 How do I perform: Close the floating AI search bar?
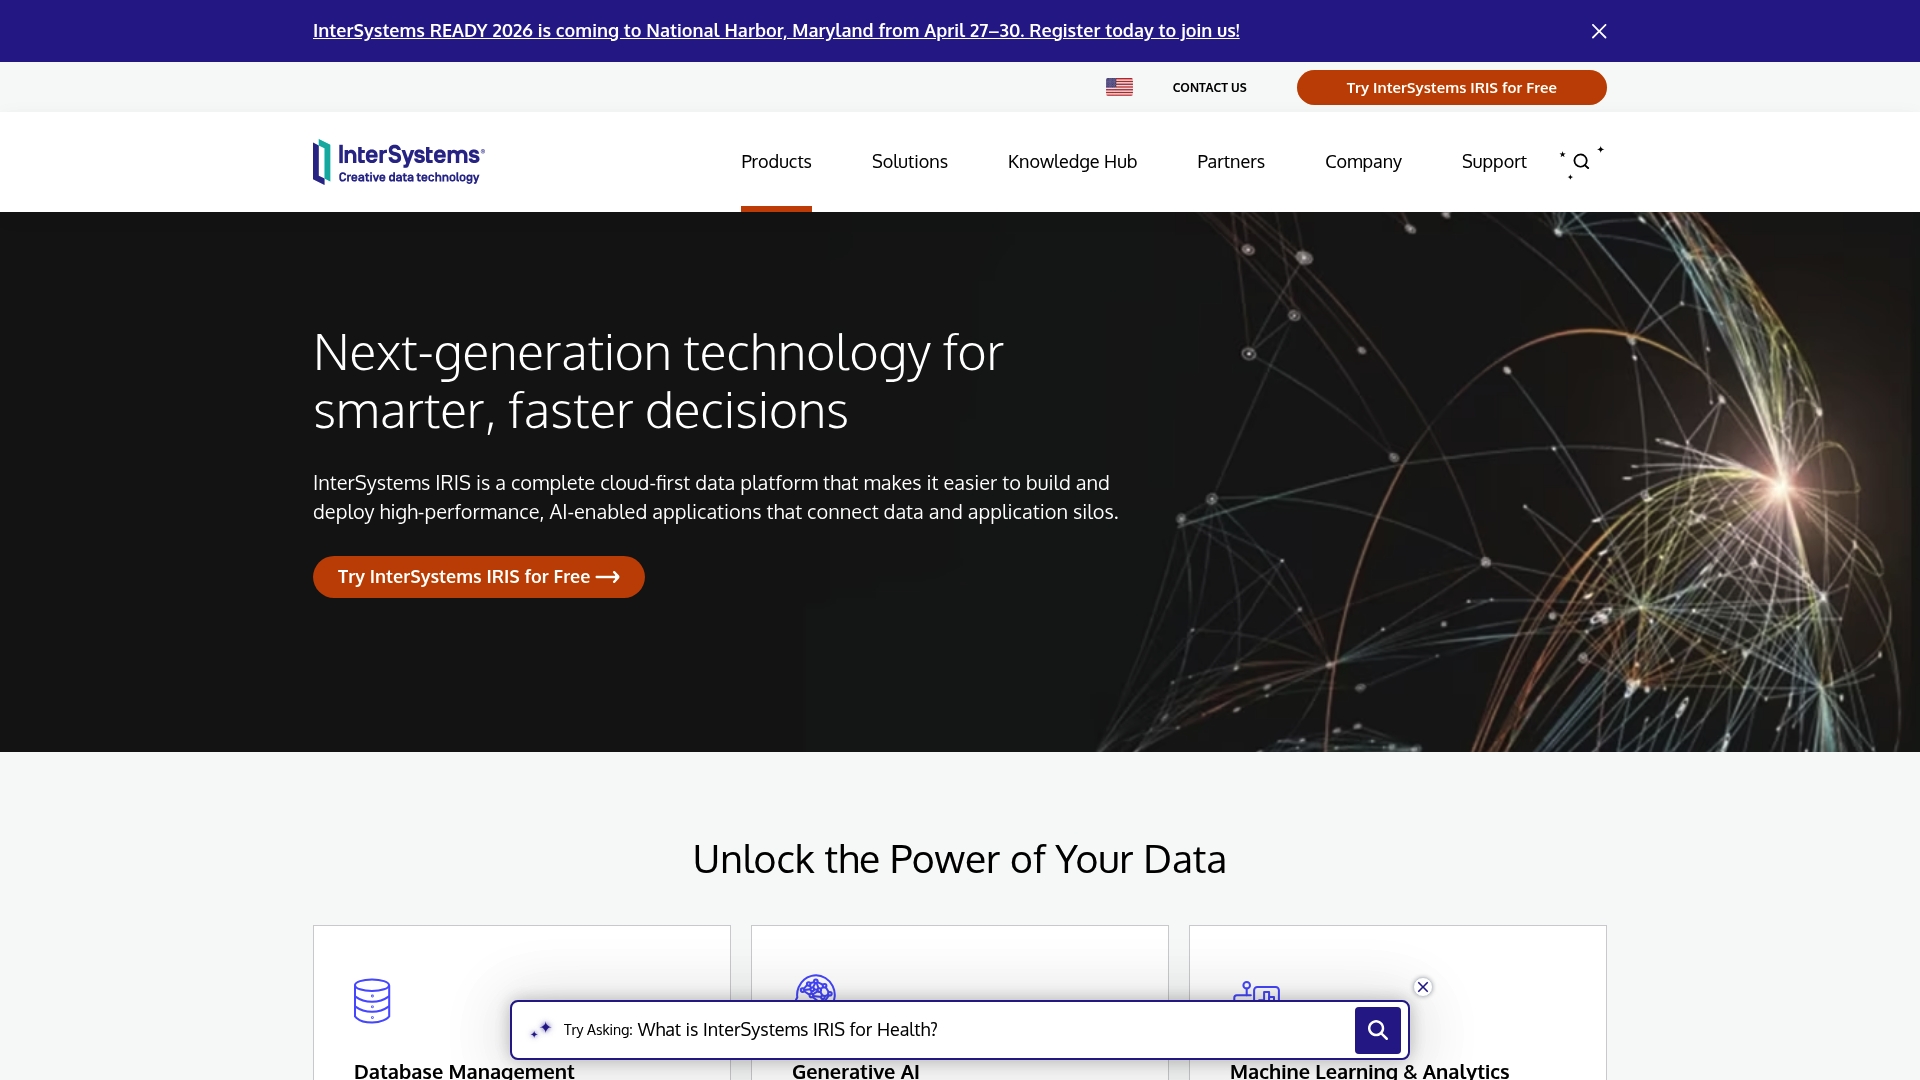[1422, 986]
